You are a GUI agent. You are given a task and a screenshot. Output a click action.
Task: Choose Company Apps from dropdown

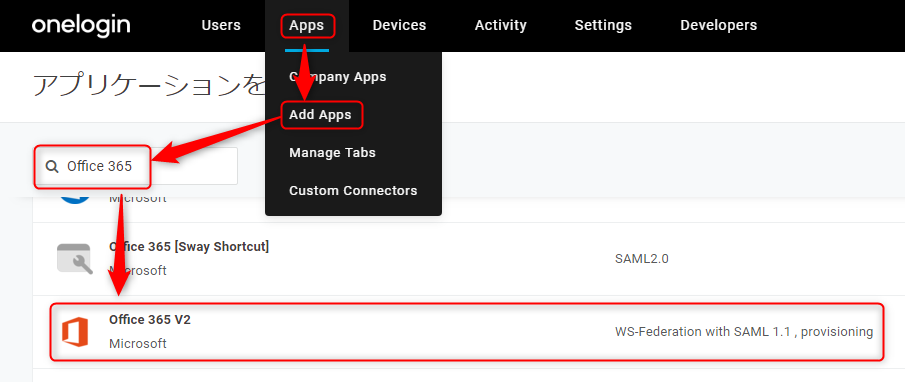338,77
